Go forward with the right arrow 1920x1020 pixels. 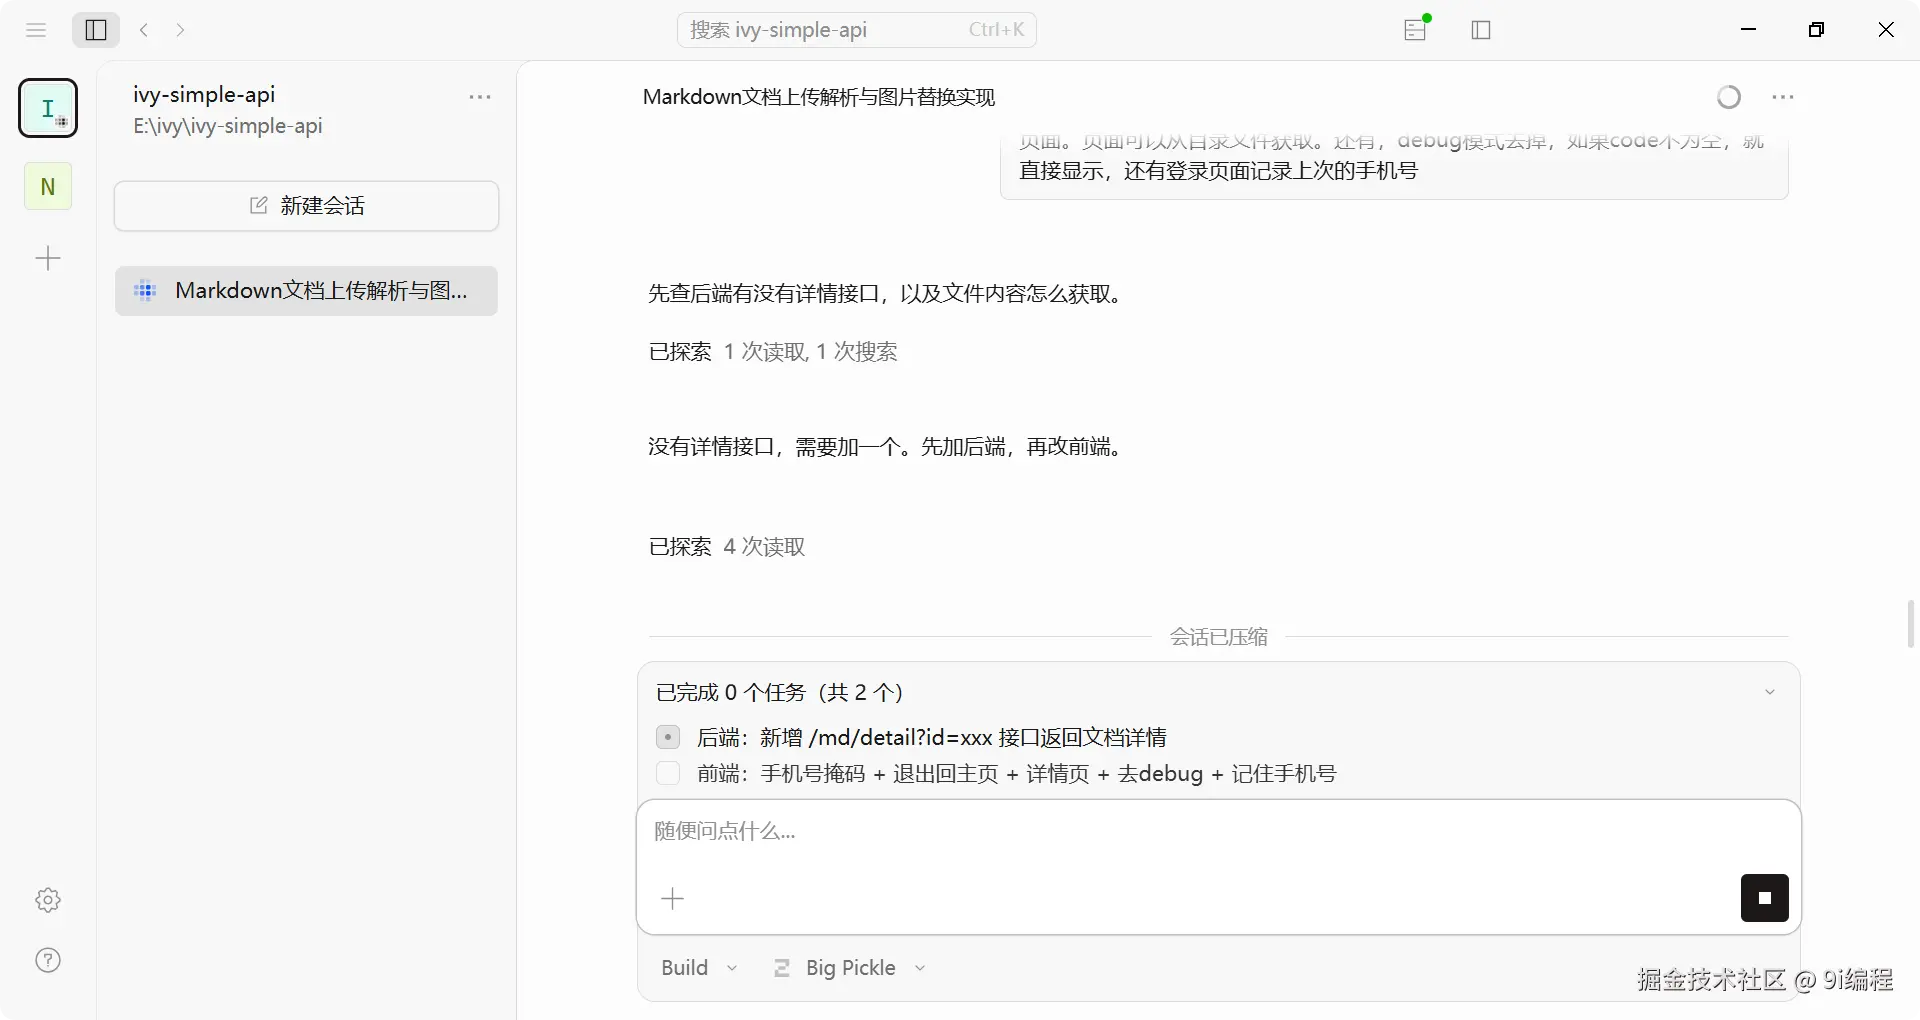(180, 30)
